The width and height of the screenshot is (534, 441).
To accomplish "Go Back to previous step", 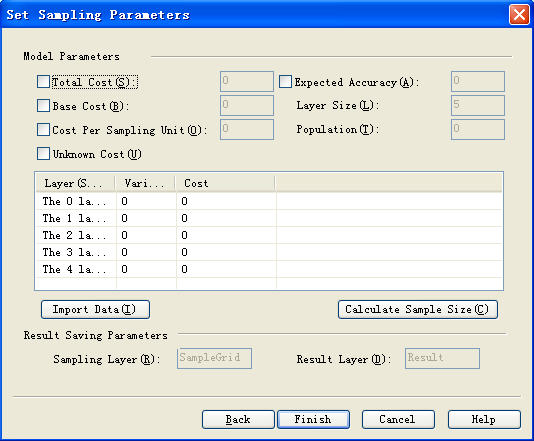I will point(238,420).
